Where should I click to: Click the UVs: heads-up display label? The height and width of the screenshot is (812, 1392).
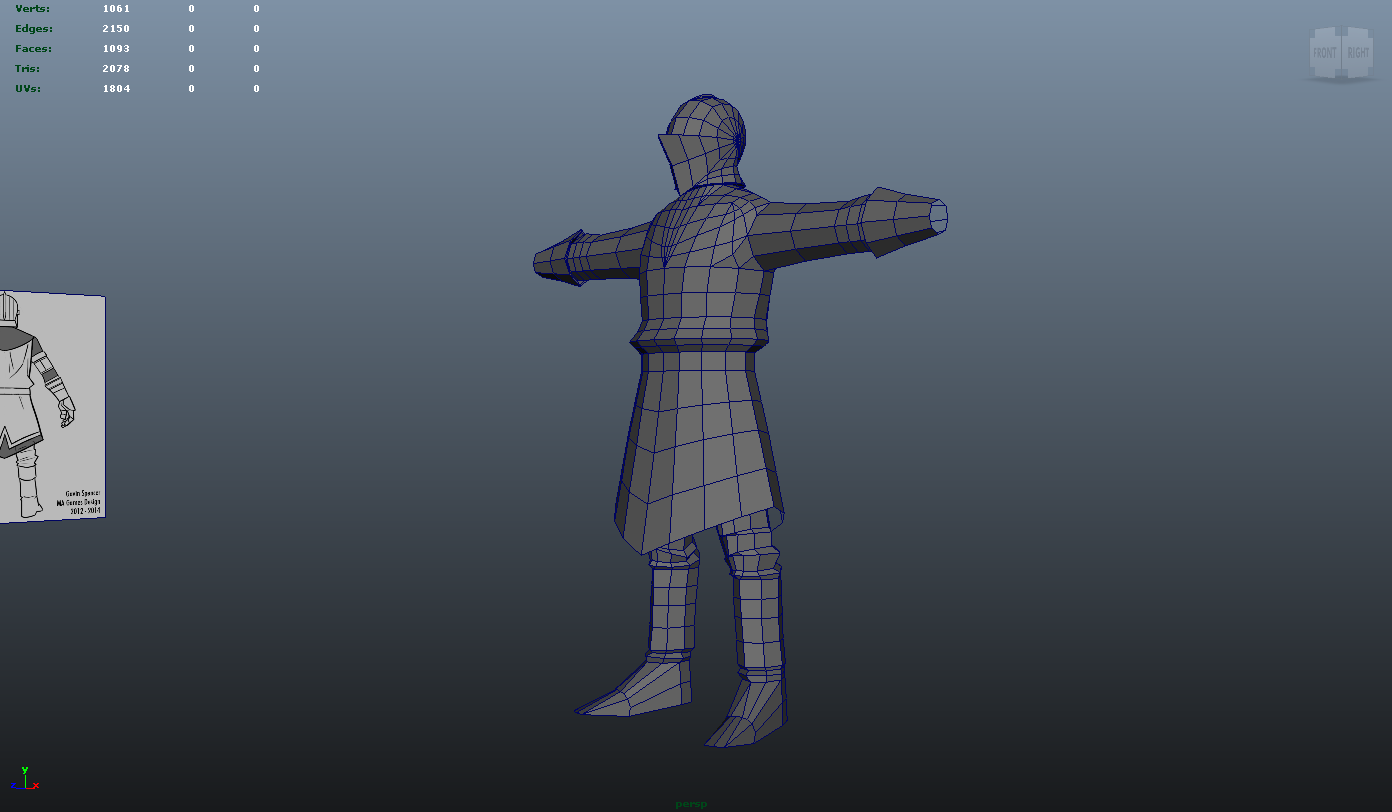[28, 89]
